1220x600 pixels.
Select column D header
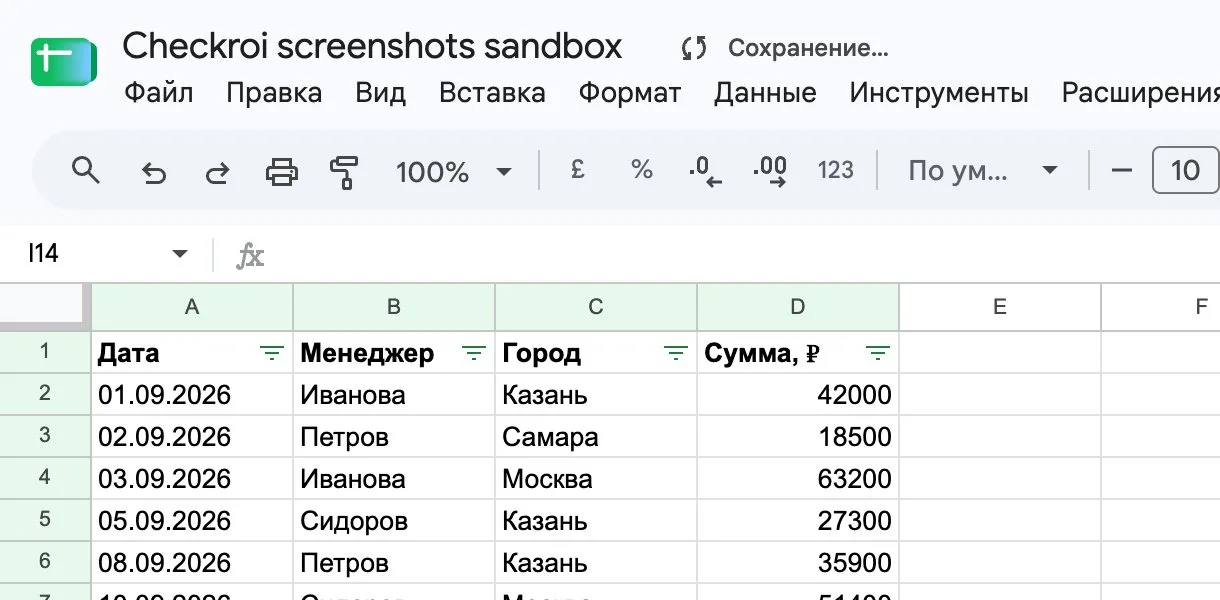click(x=798, y=307)
